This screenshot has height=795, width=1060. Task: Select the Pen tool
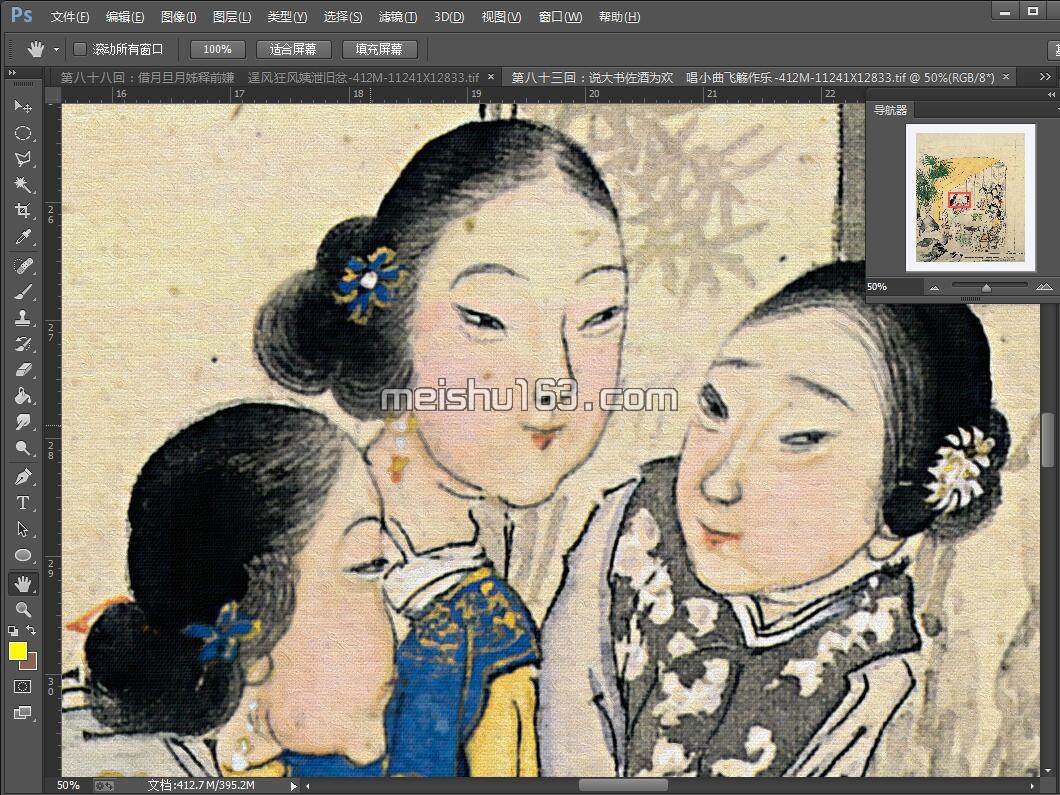coord(23,477)
